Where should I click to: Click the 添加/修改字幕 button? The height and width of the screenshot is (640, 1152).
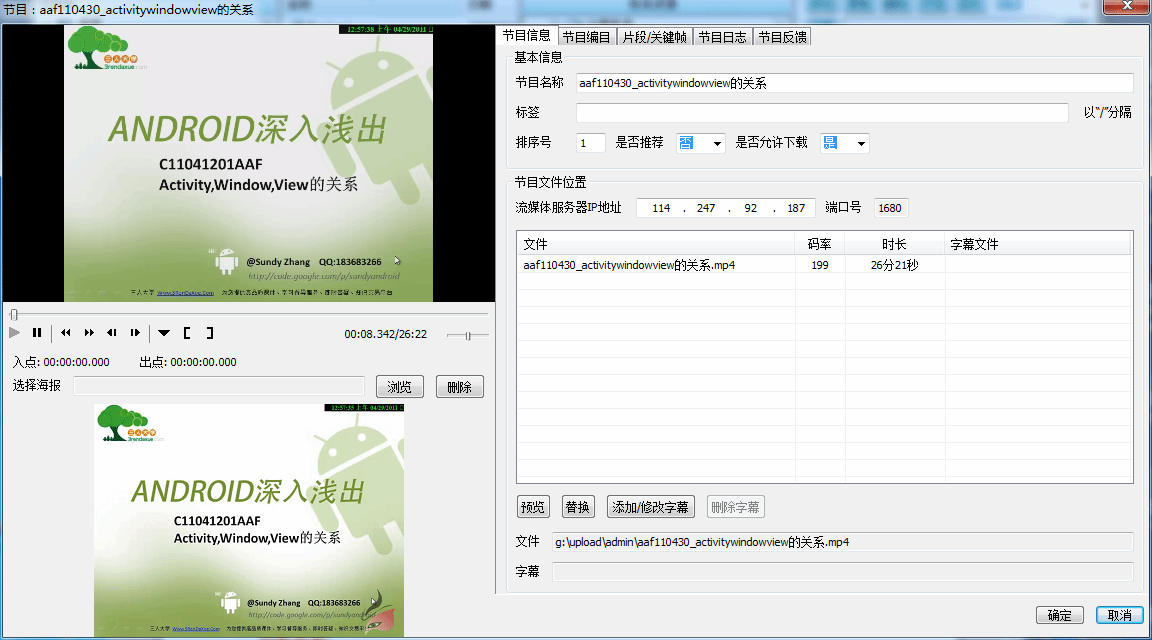650,507
